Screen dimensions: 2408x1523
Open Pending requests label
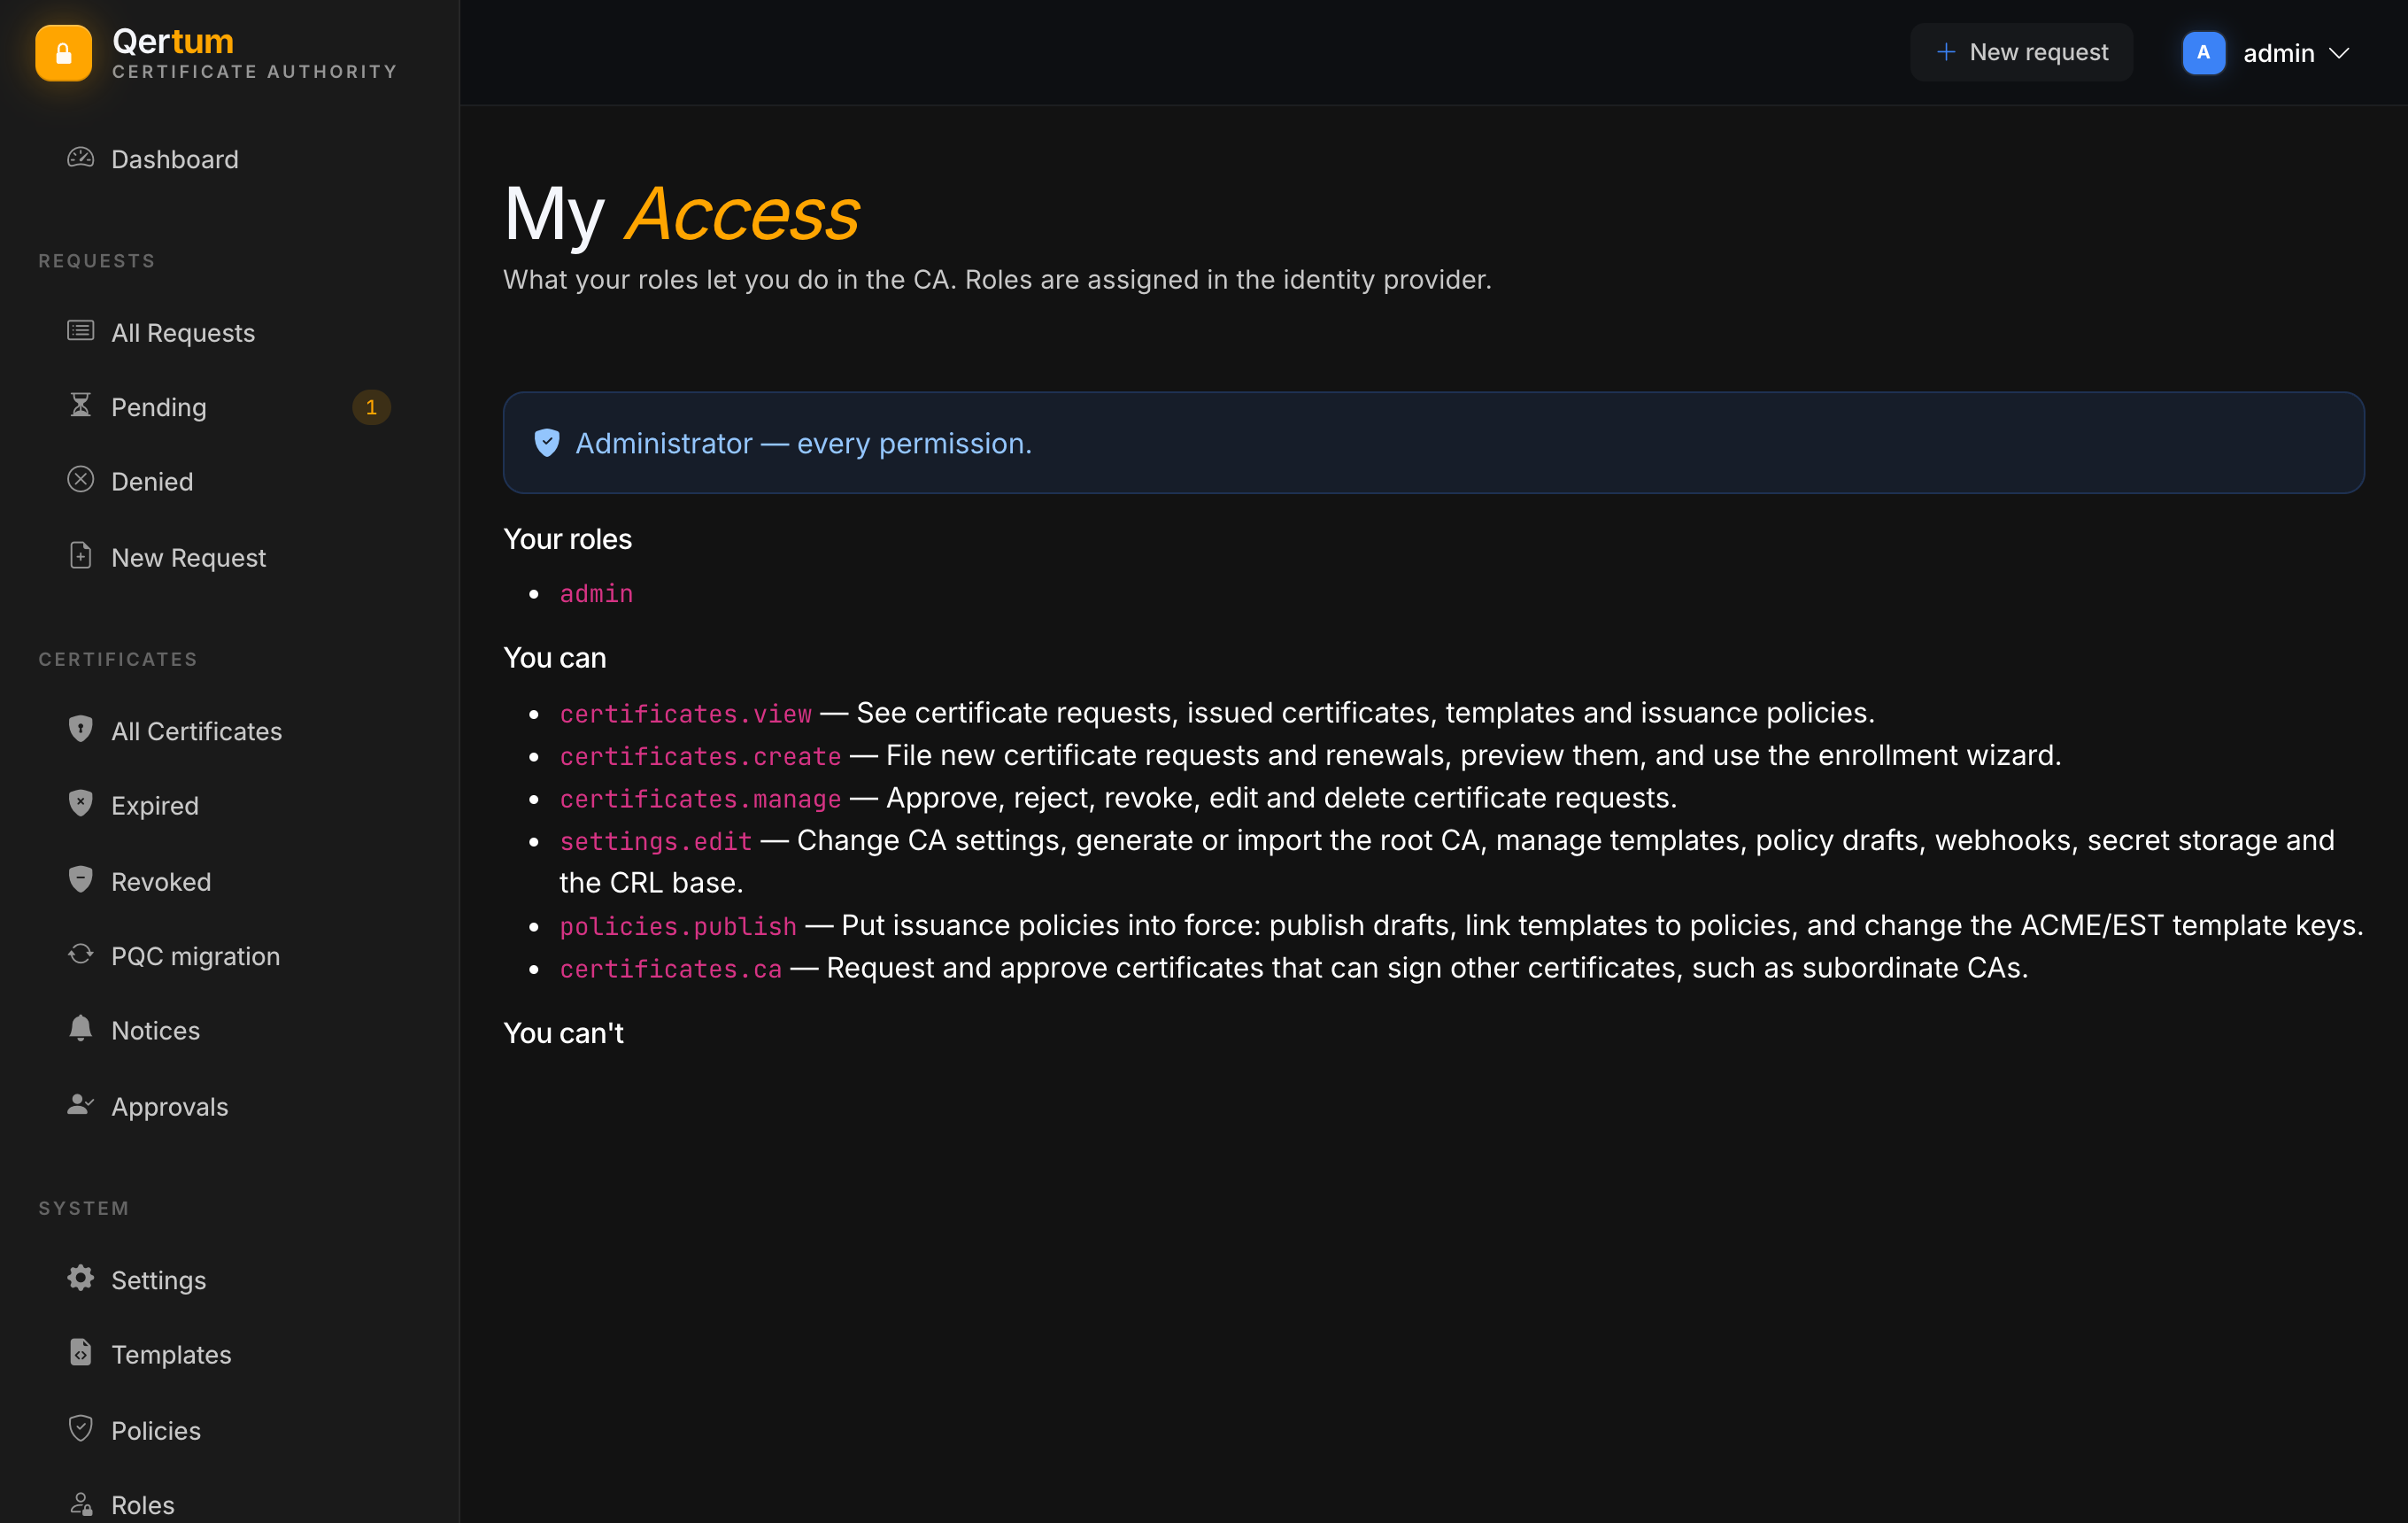(159, 407)
